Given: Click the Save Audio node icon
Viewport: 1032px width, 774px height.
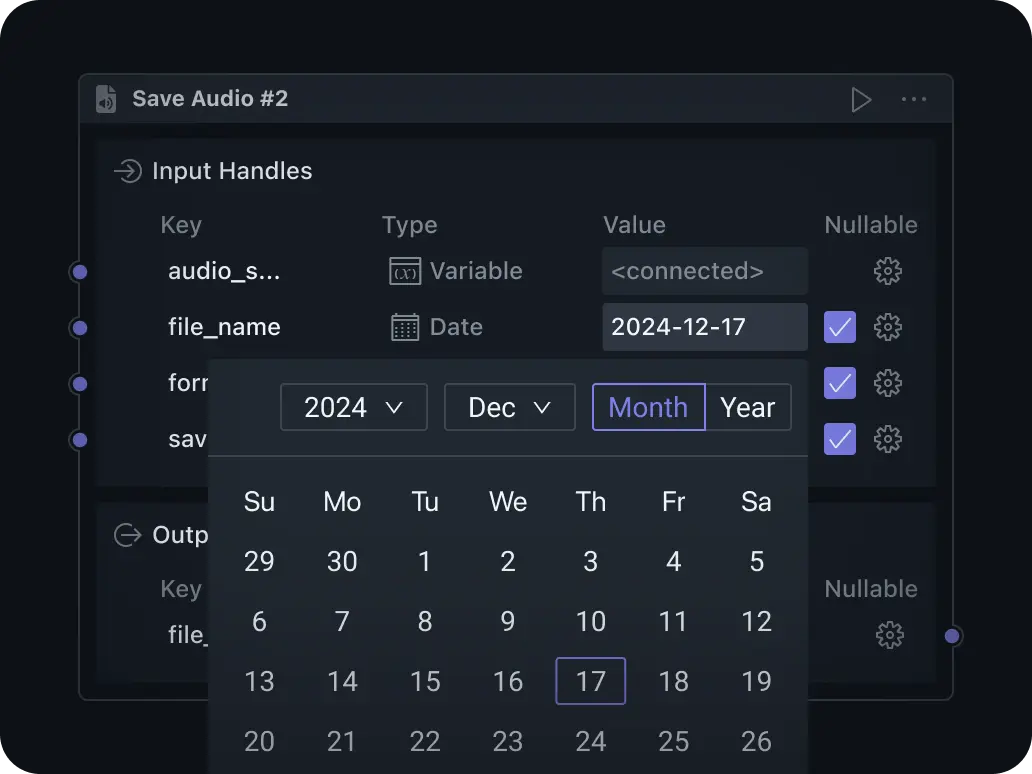Looking at the screenshot, I should click(x=106, y=99).
